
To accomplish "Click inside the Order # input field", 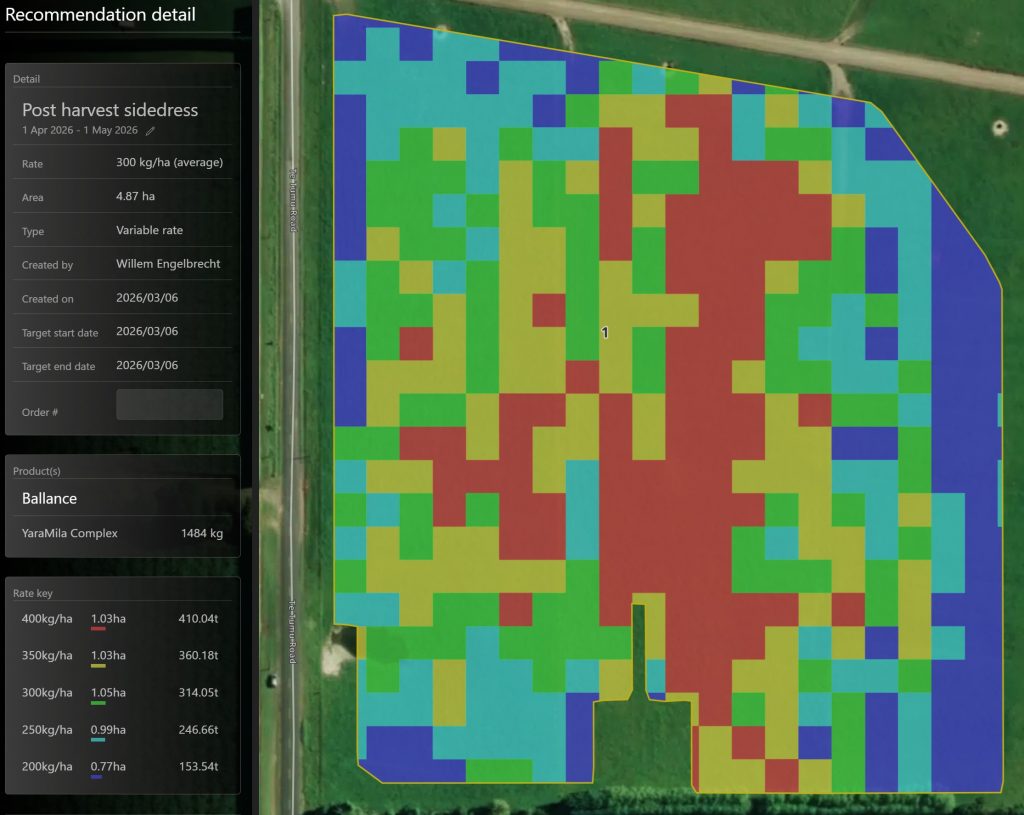I will 169,404.
